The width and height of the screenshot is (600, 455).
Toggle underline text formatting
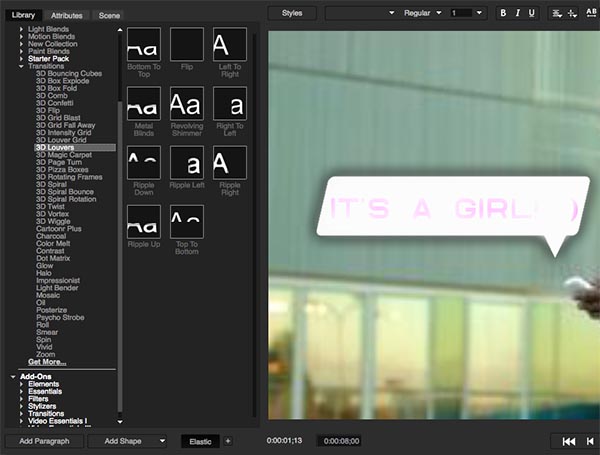click(x=531, y=13)
